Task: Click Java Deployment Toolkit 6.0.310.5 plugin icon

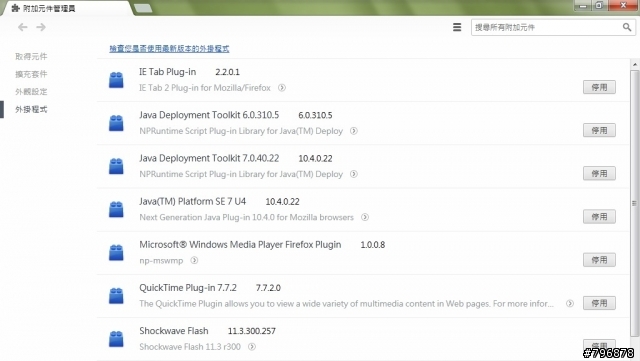Action: [116, 123]
